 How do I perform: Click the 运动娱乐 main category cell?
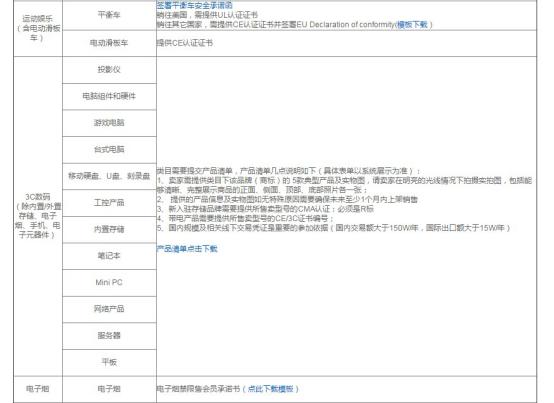(x=38, y=28)
